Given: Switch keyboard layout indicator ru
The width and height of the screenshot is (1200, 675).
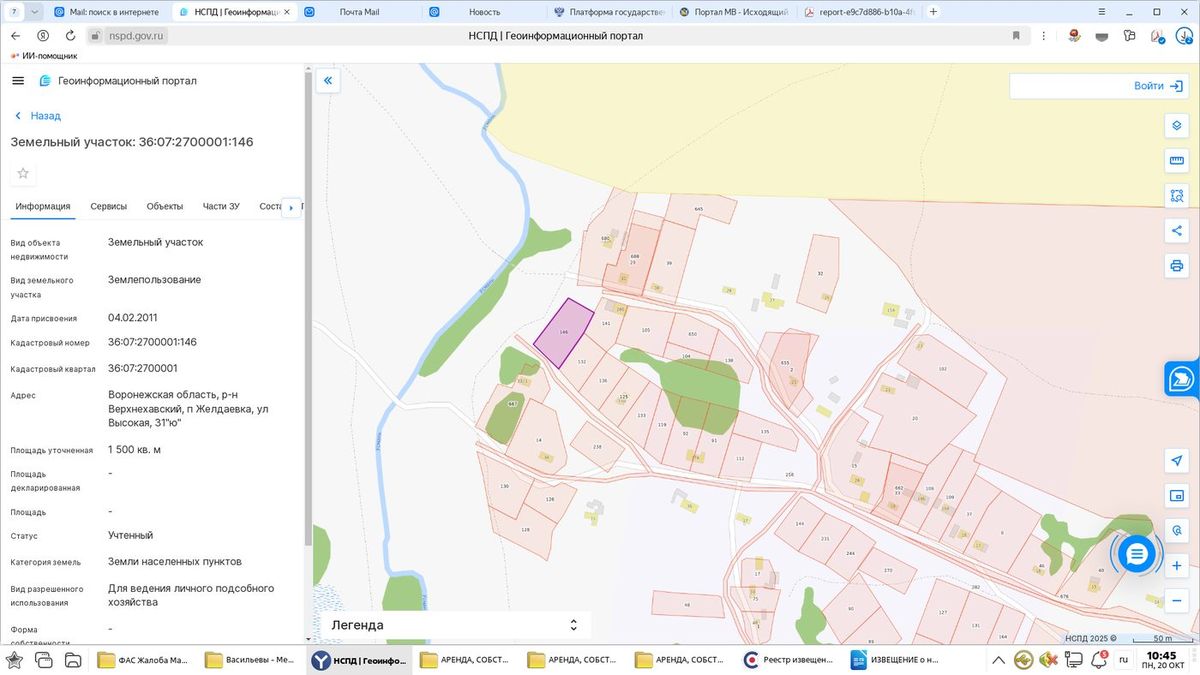Looking at the screenshot, I should [x=1123, y=660].
